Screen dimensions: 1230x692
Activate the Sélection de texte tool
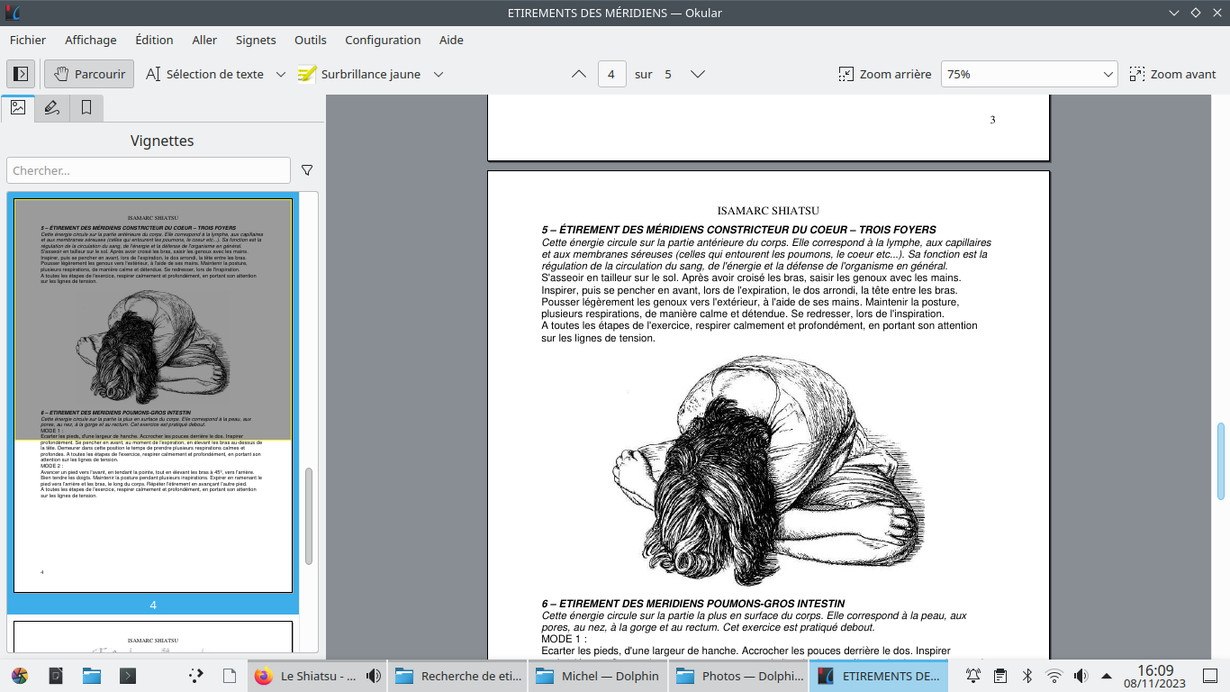205,74
